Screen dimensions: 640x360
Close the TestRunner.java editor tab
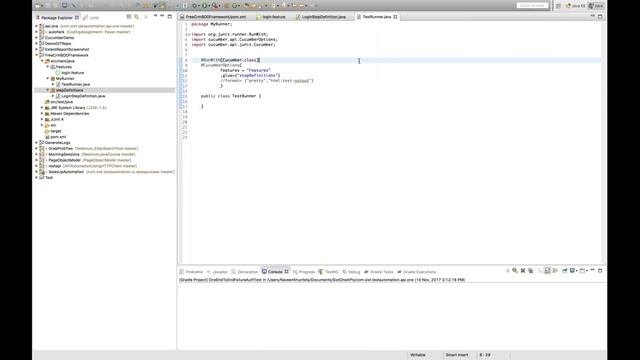point(395,17)
